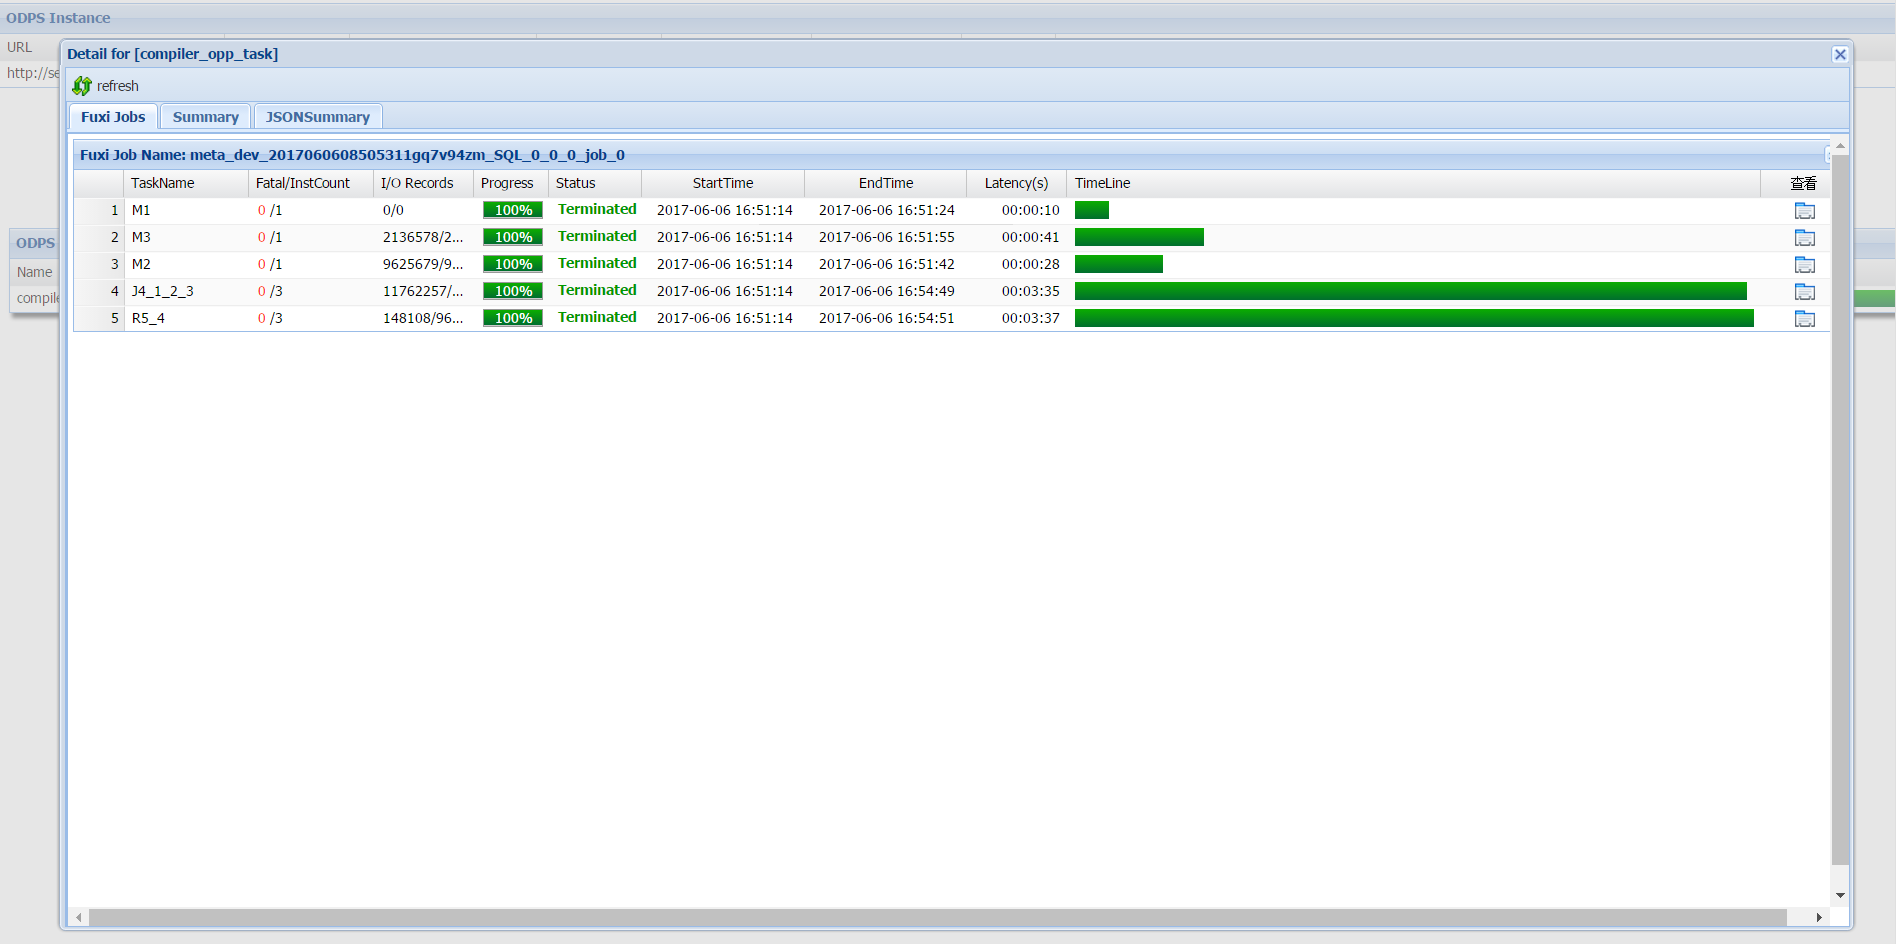Switch to the Summary tab
Image resolution: width=1896 pixels, height=944 pixels.
[x=205, y=117]
